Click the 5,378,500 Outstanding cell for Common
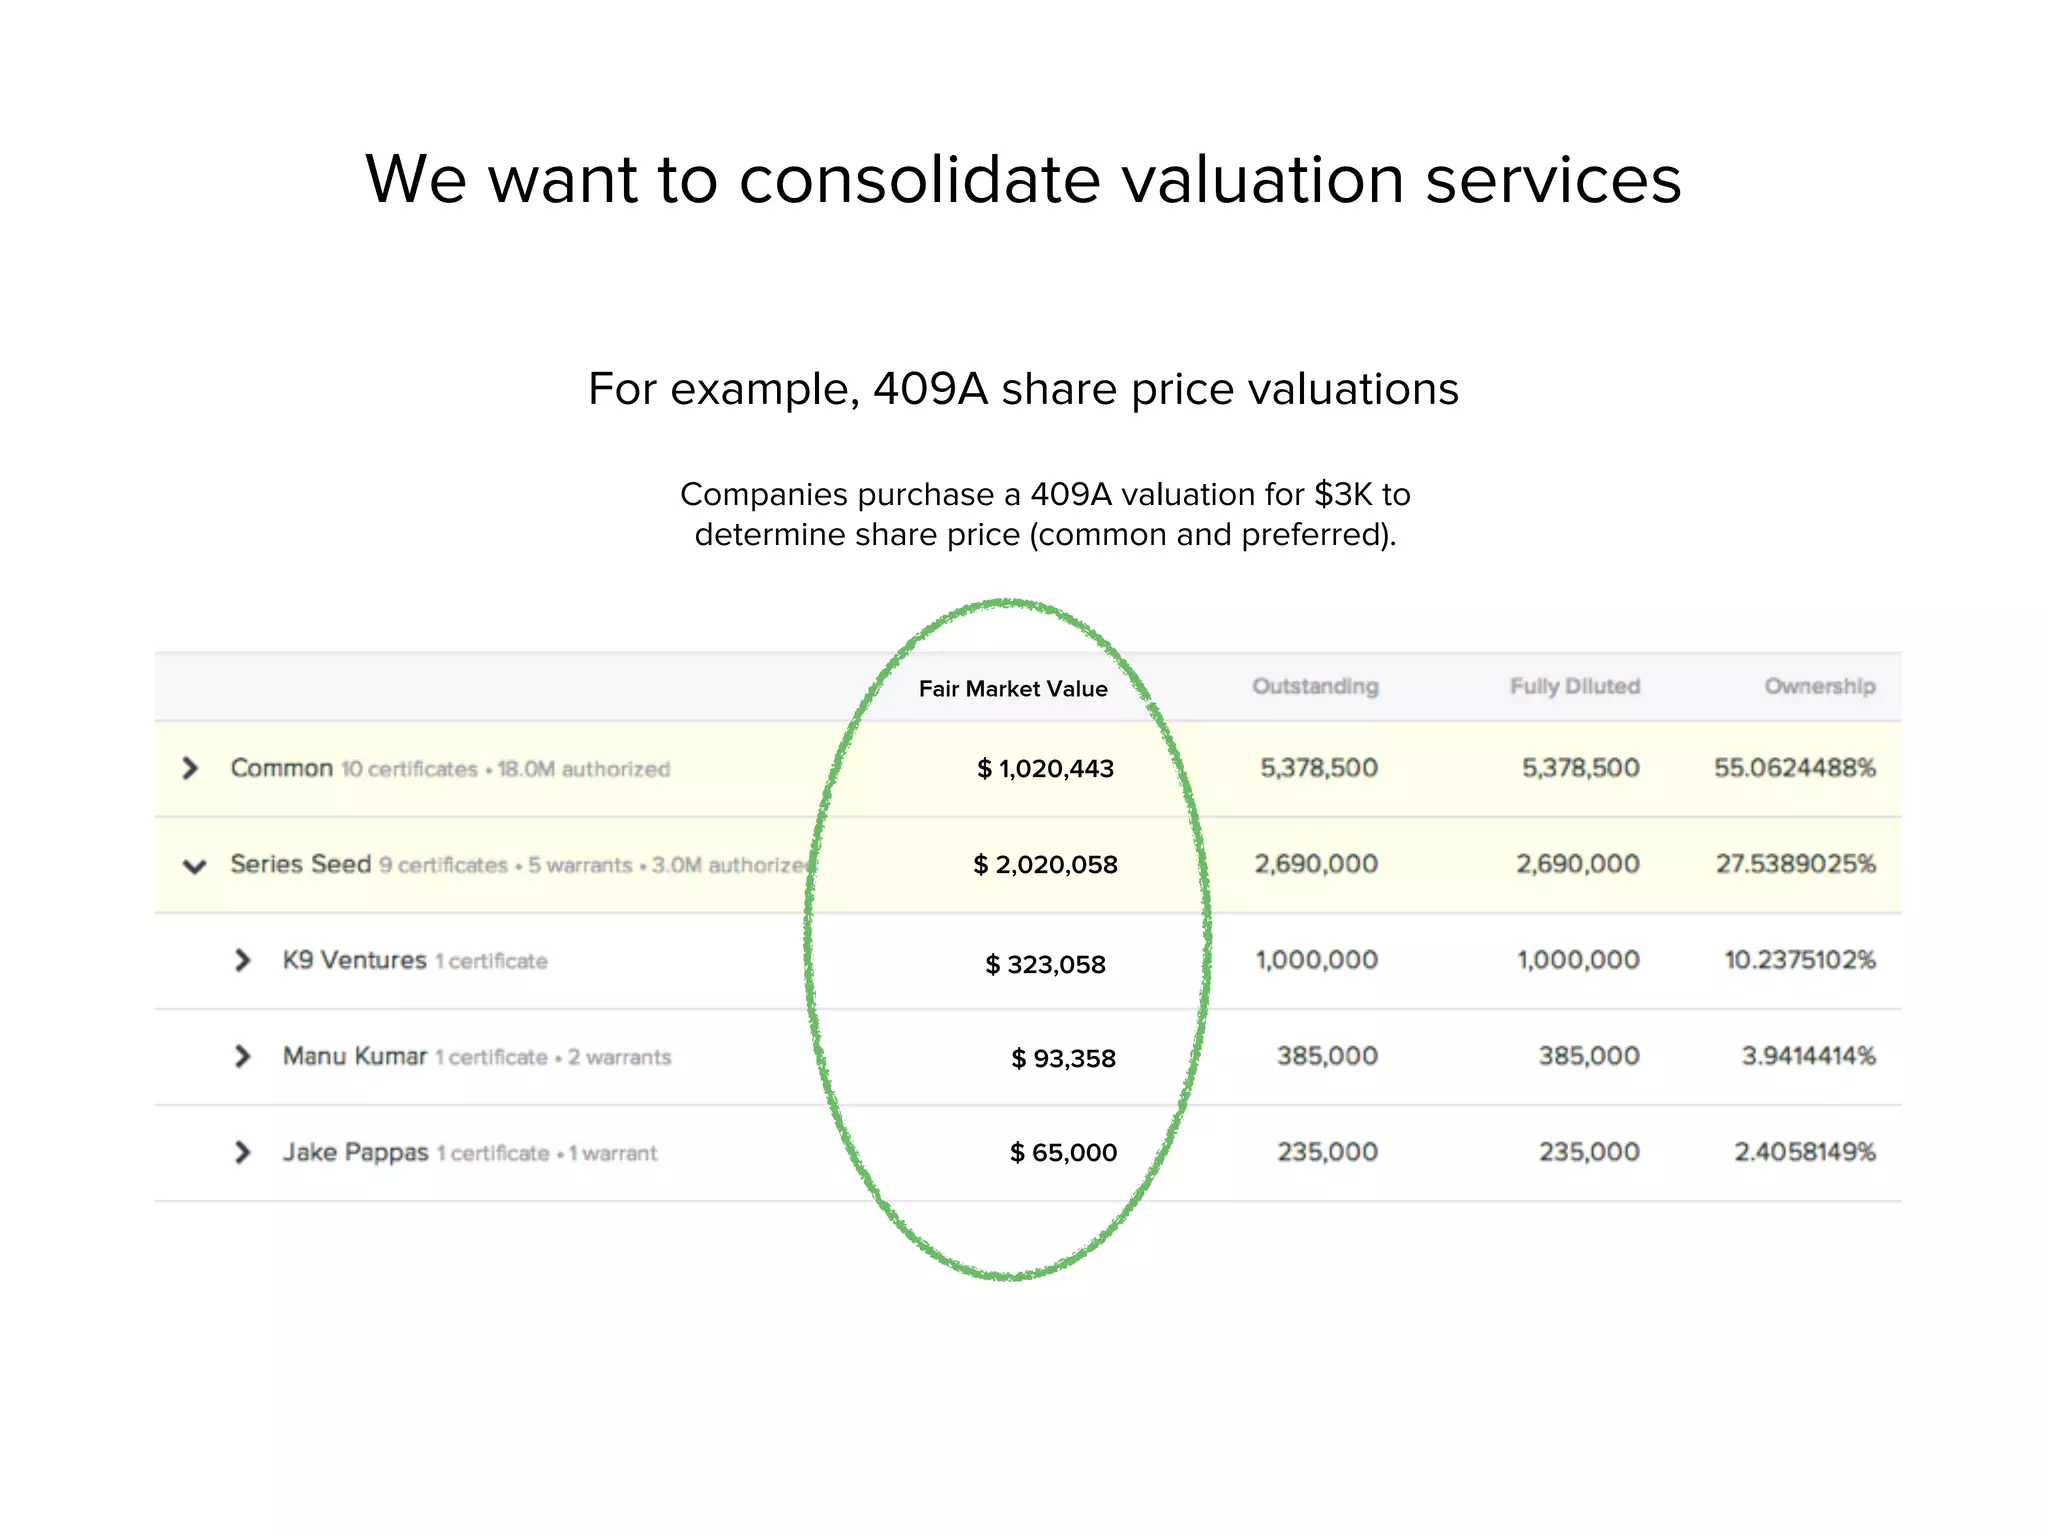The height and width of the screenshot is (1536, 2048). [1319, 768]
